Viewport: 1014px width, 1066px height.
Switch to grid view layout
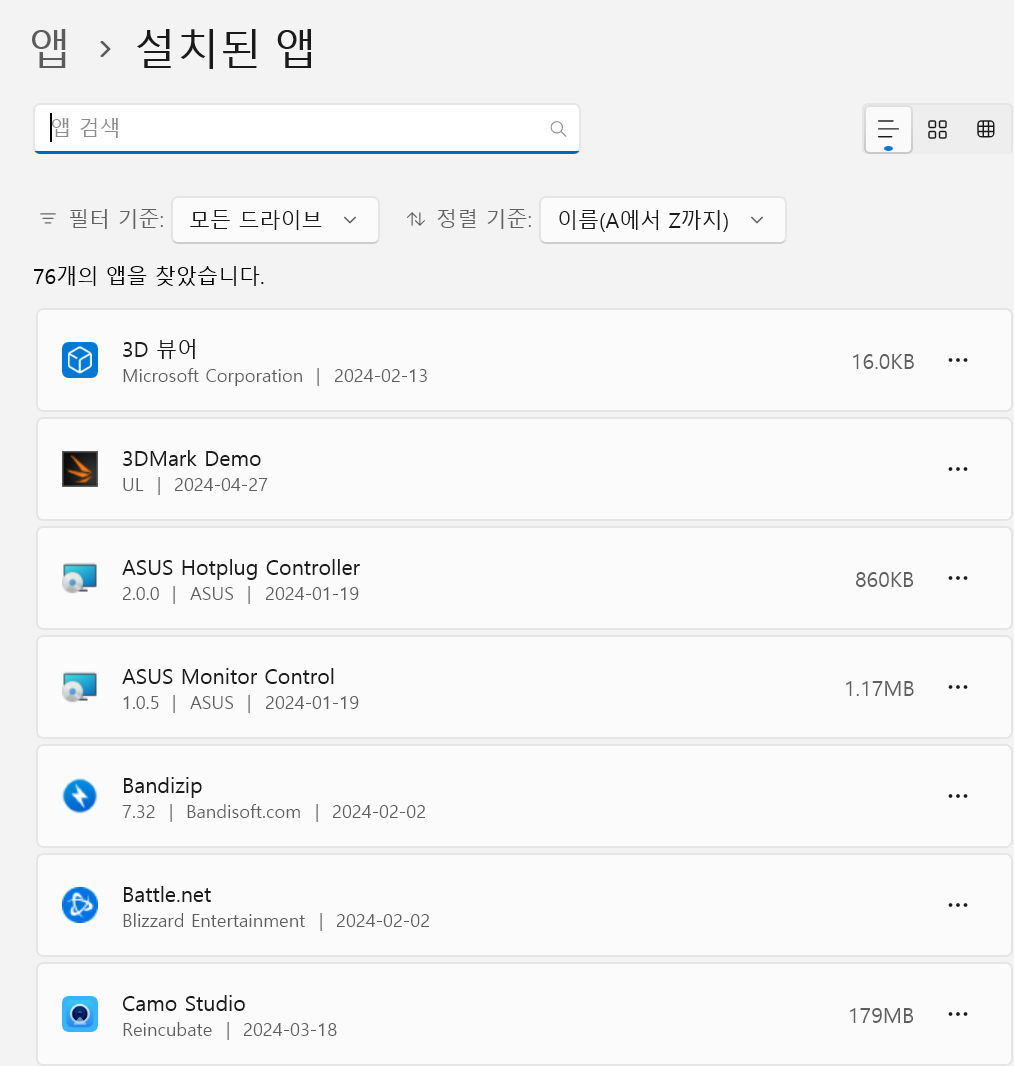click(x=937, y=129)
